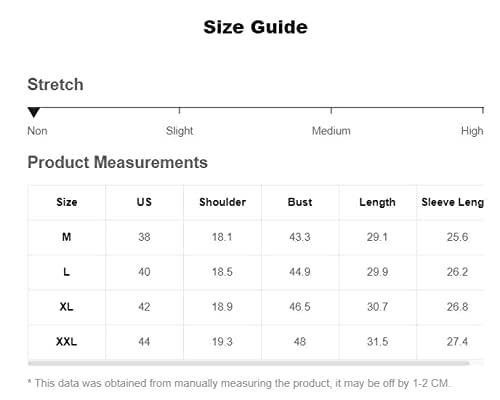Click the Bust column header
The width and height of the screenshot is (500, 400).
[300, 202]
